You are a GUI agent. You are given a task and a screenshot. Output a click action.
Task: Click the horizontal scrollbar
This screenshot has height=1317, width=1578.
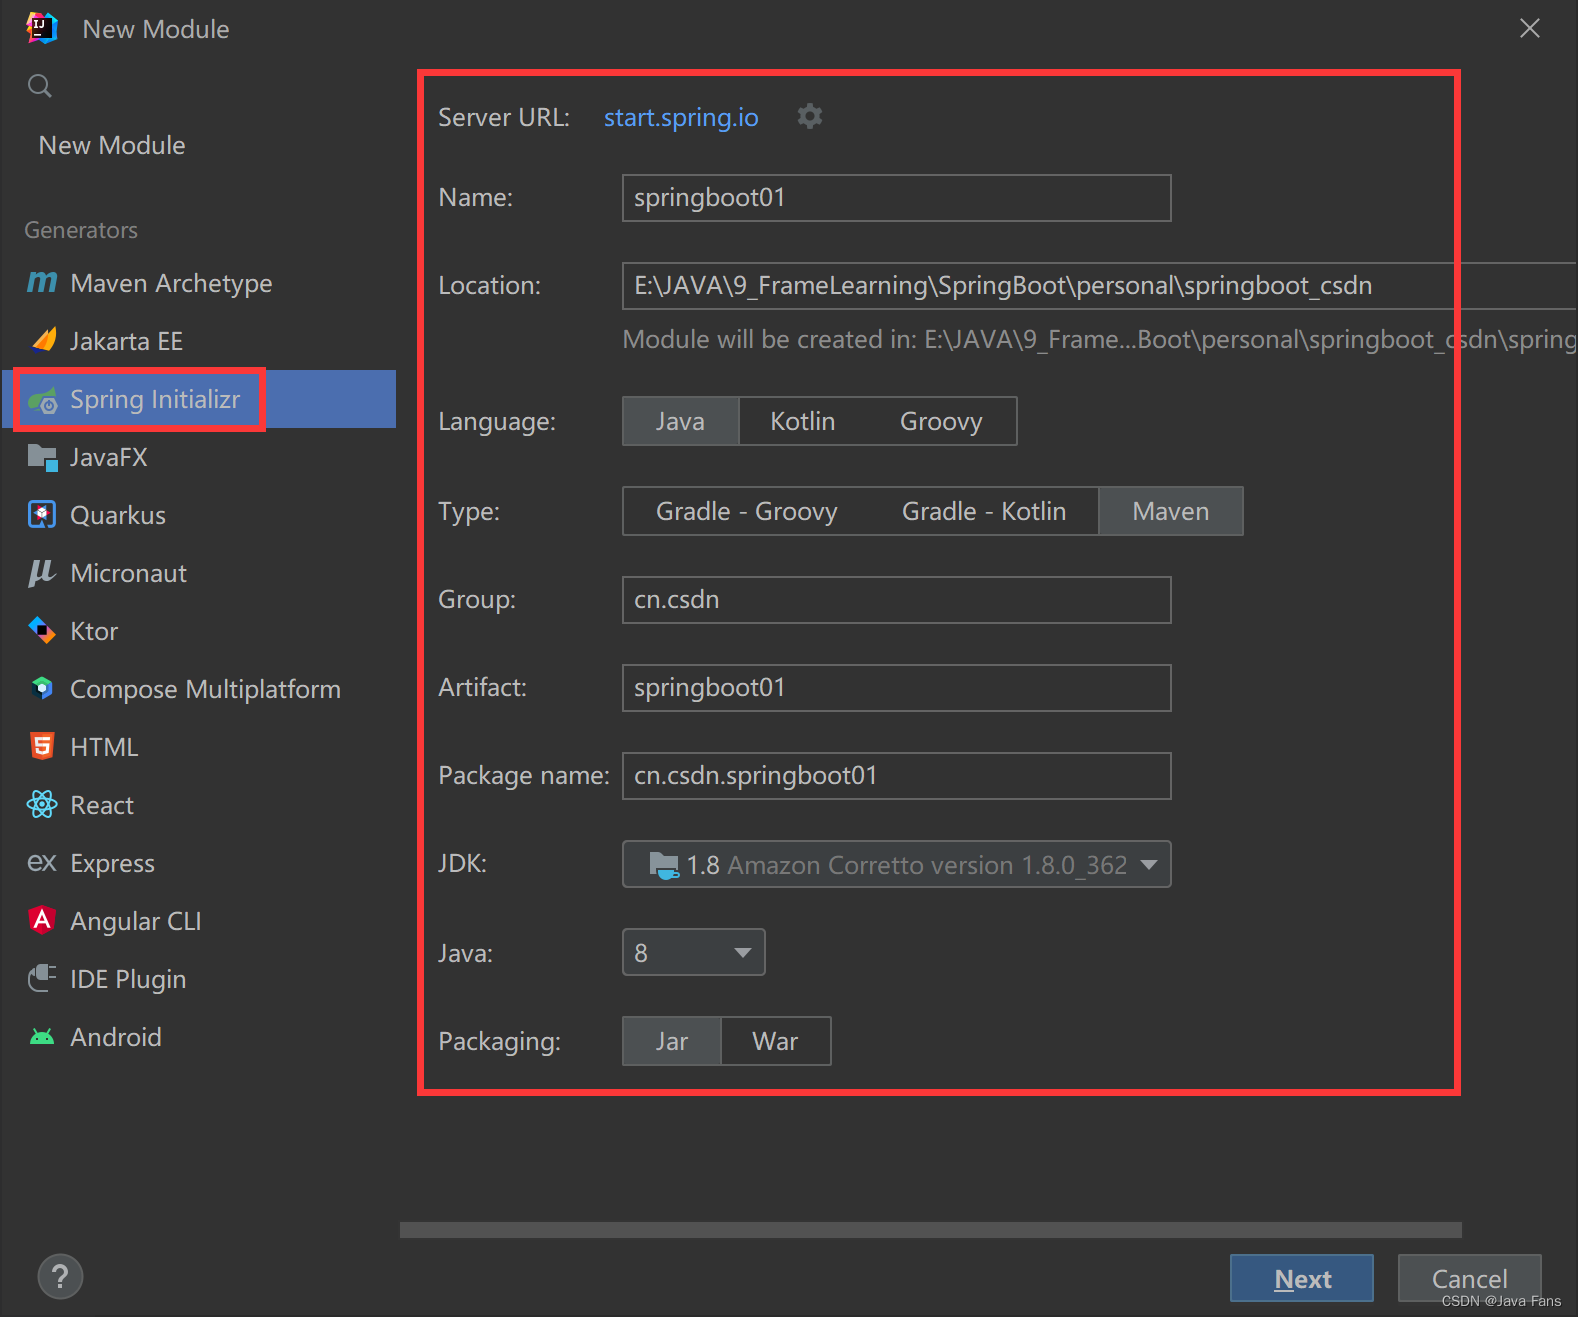point(931,1229)
